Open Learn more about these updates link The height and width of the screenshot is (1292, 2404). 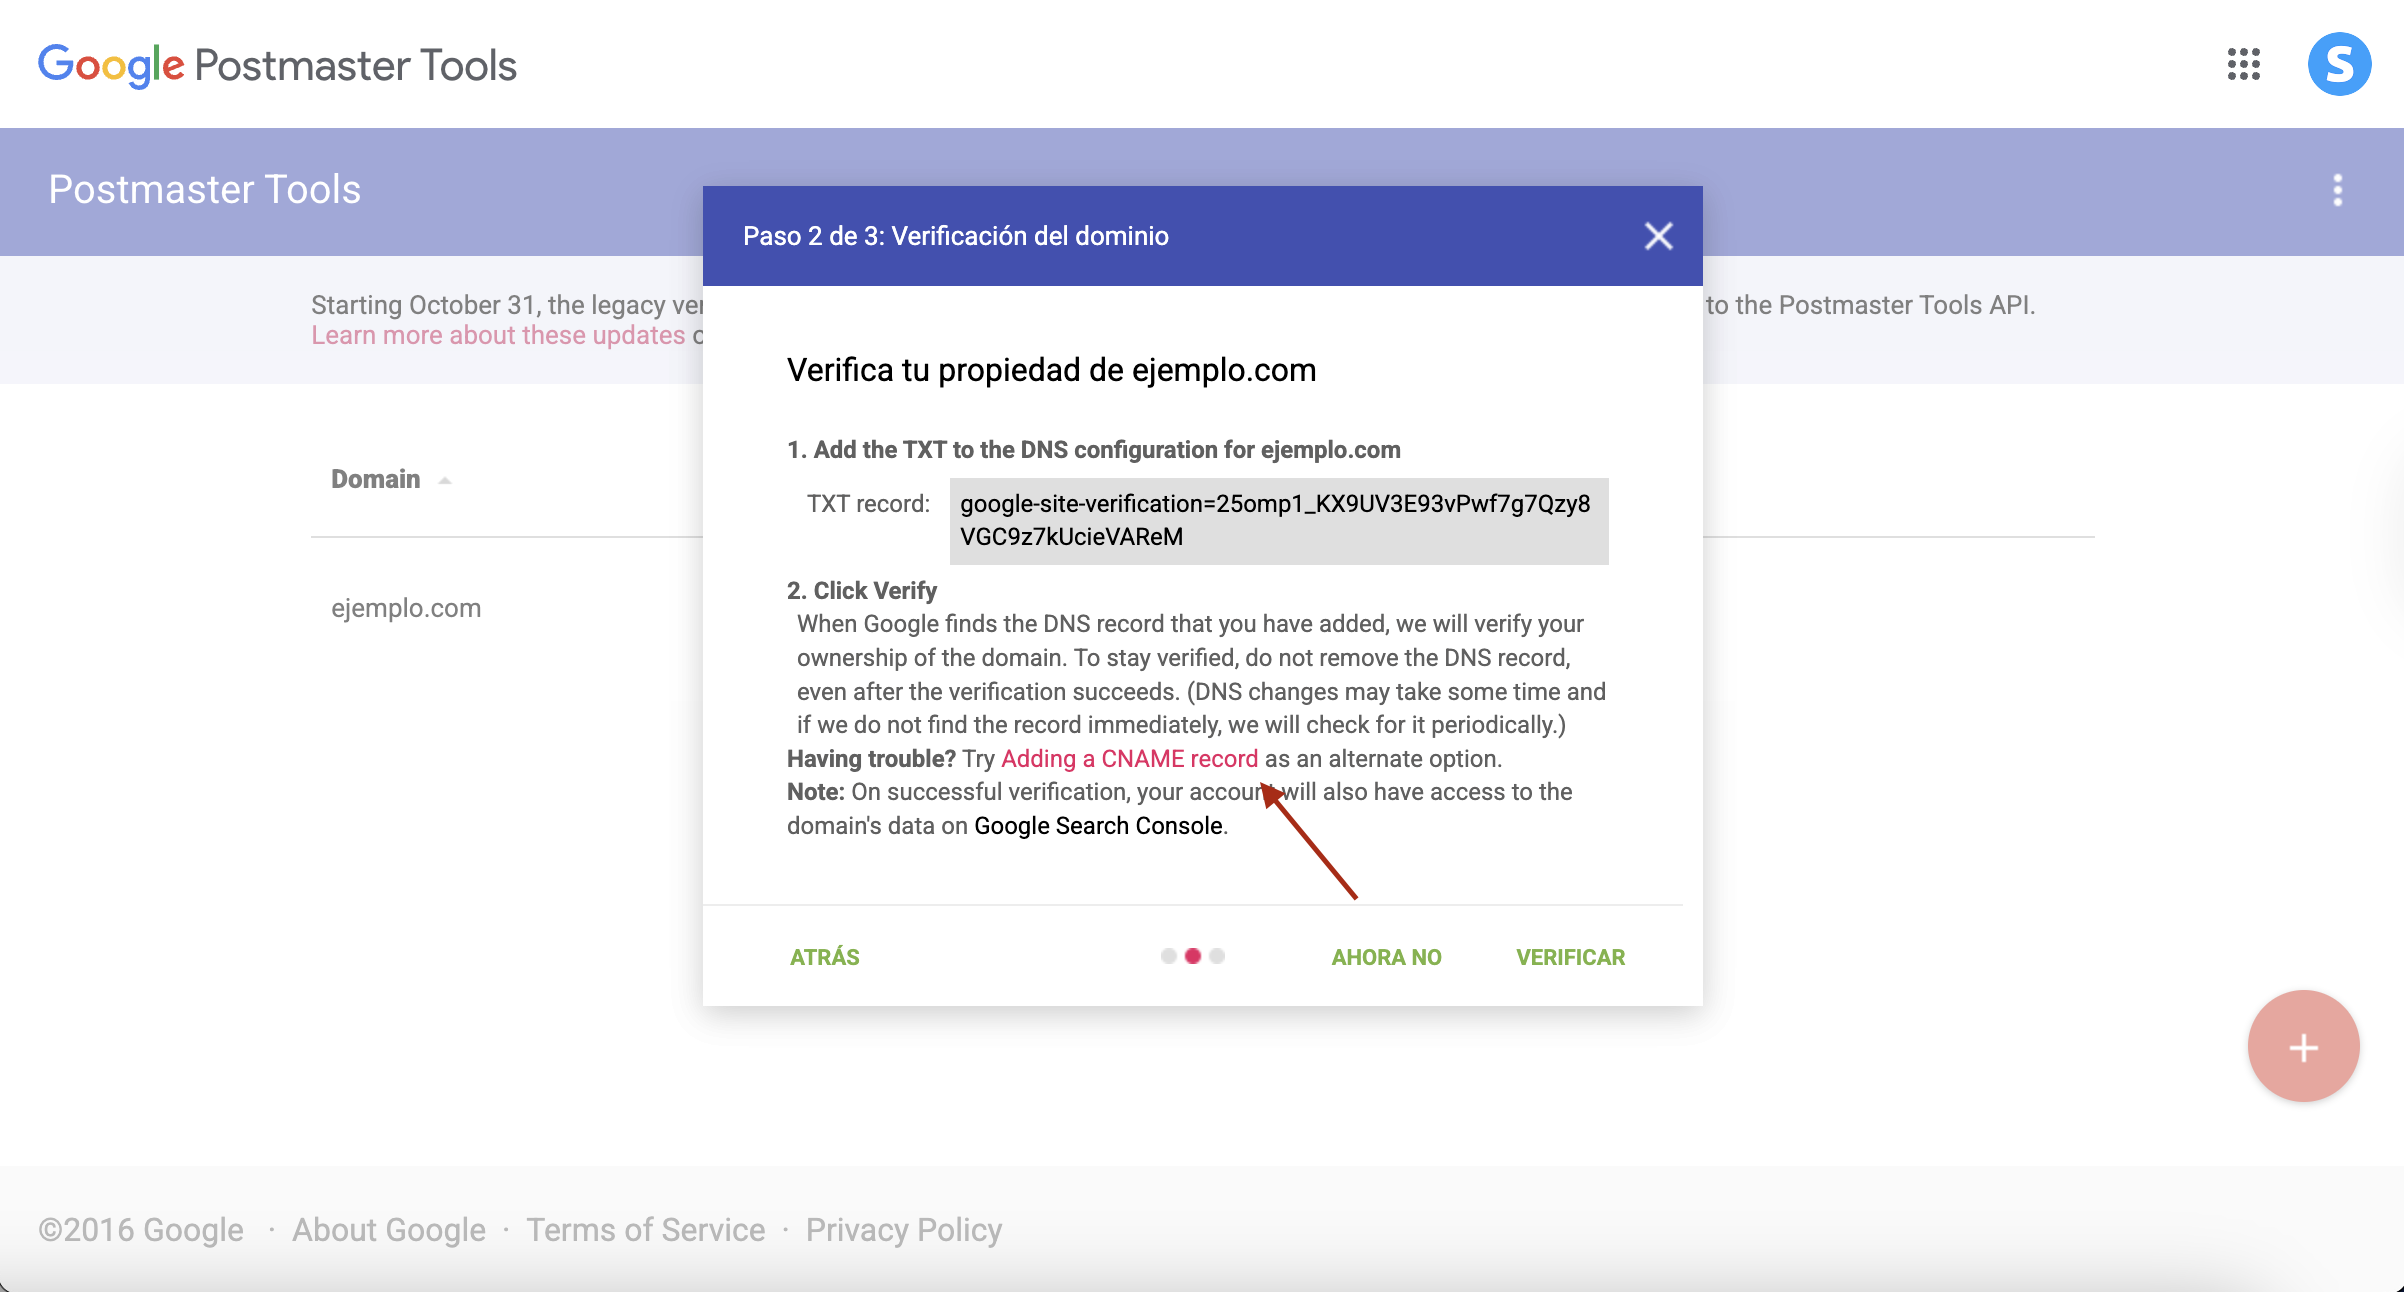(x=498, y=336)
